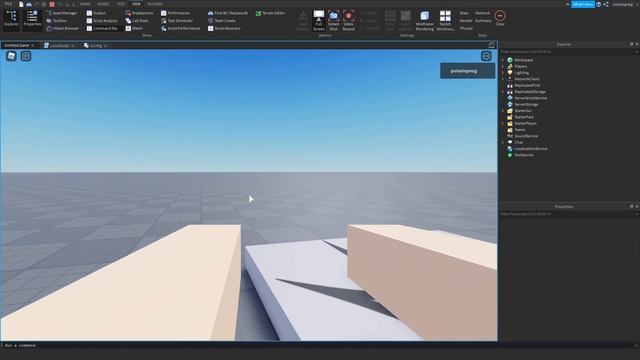The width and height of the screenshot is (640, 360).
Task: Expand the Chat tree node
Action: [x=503, y=142]
